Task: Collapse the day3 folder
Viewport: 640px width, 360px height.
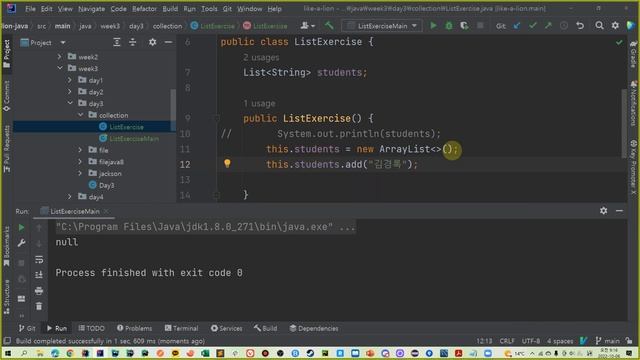Action: (x=70, y=103)
